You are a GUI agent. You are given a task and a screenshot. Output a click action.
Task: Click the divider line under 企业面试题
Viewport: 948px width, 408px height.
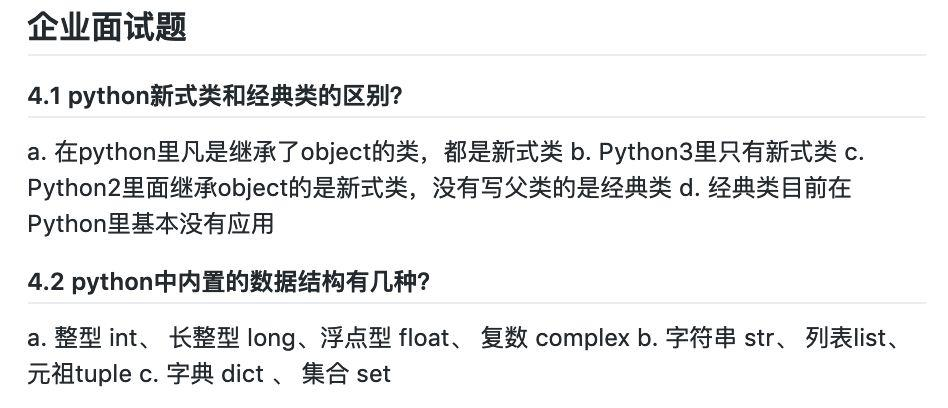(476, 55)
